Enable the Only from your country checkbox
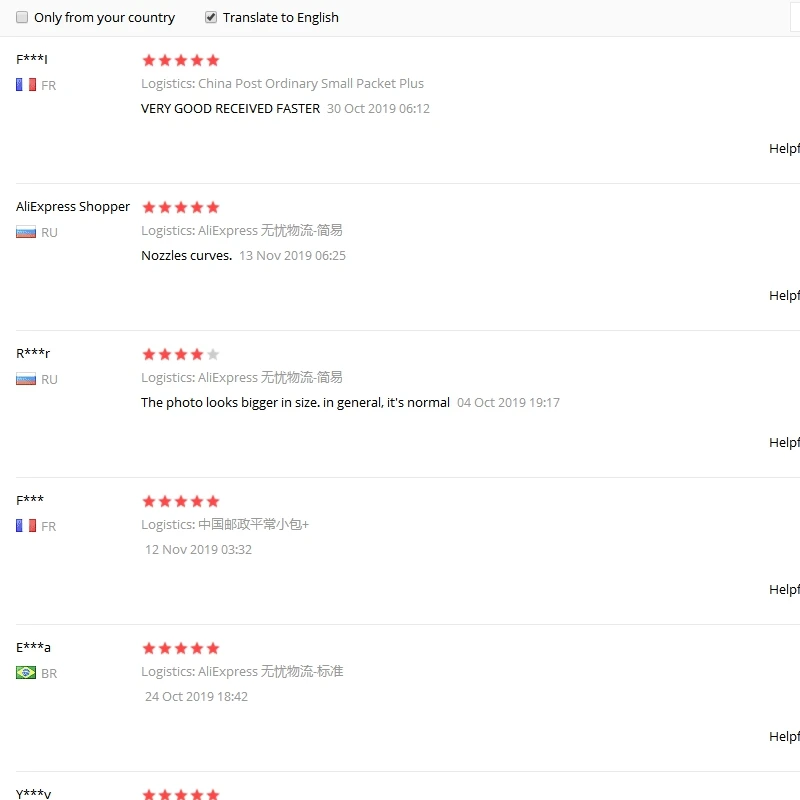The width and height of the screenshot is (800, 800). [x=22, y=17]
